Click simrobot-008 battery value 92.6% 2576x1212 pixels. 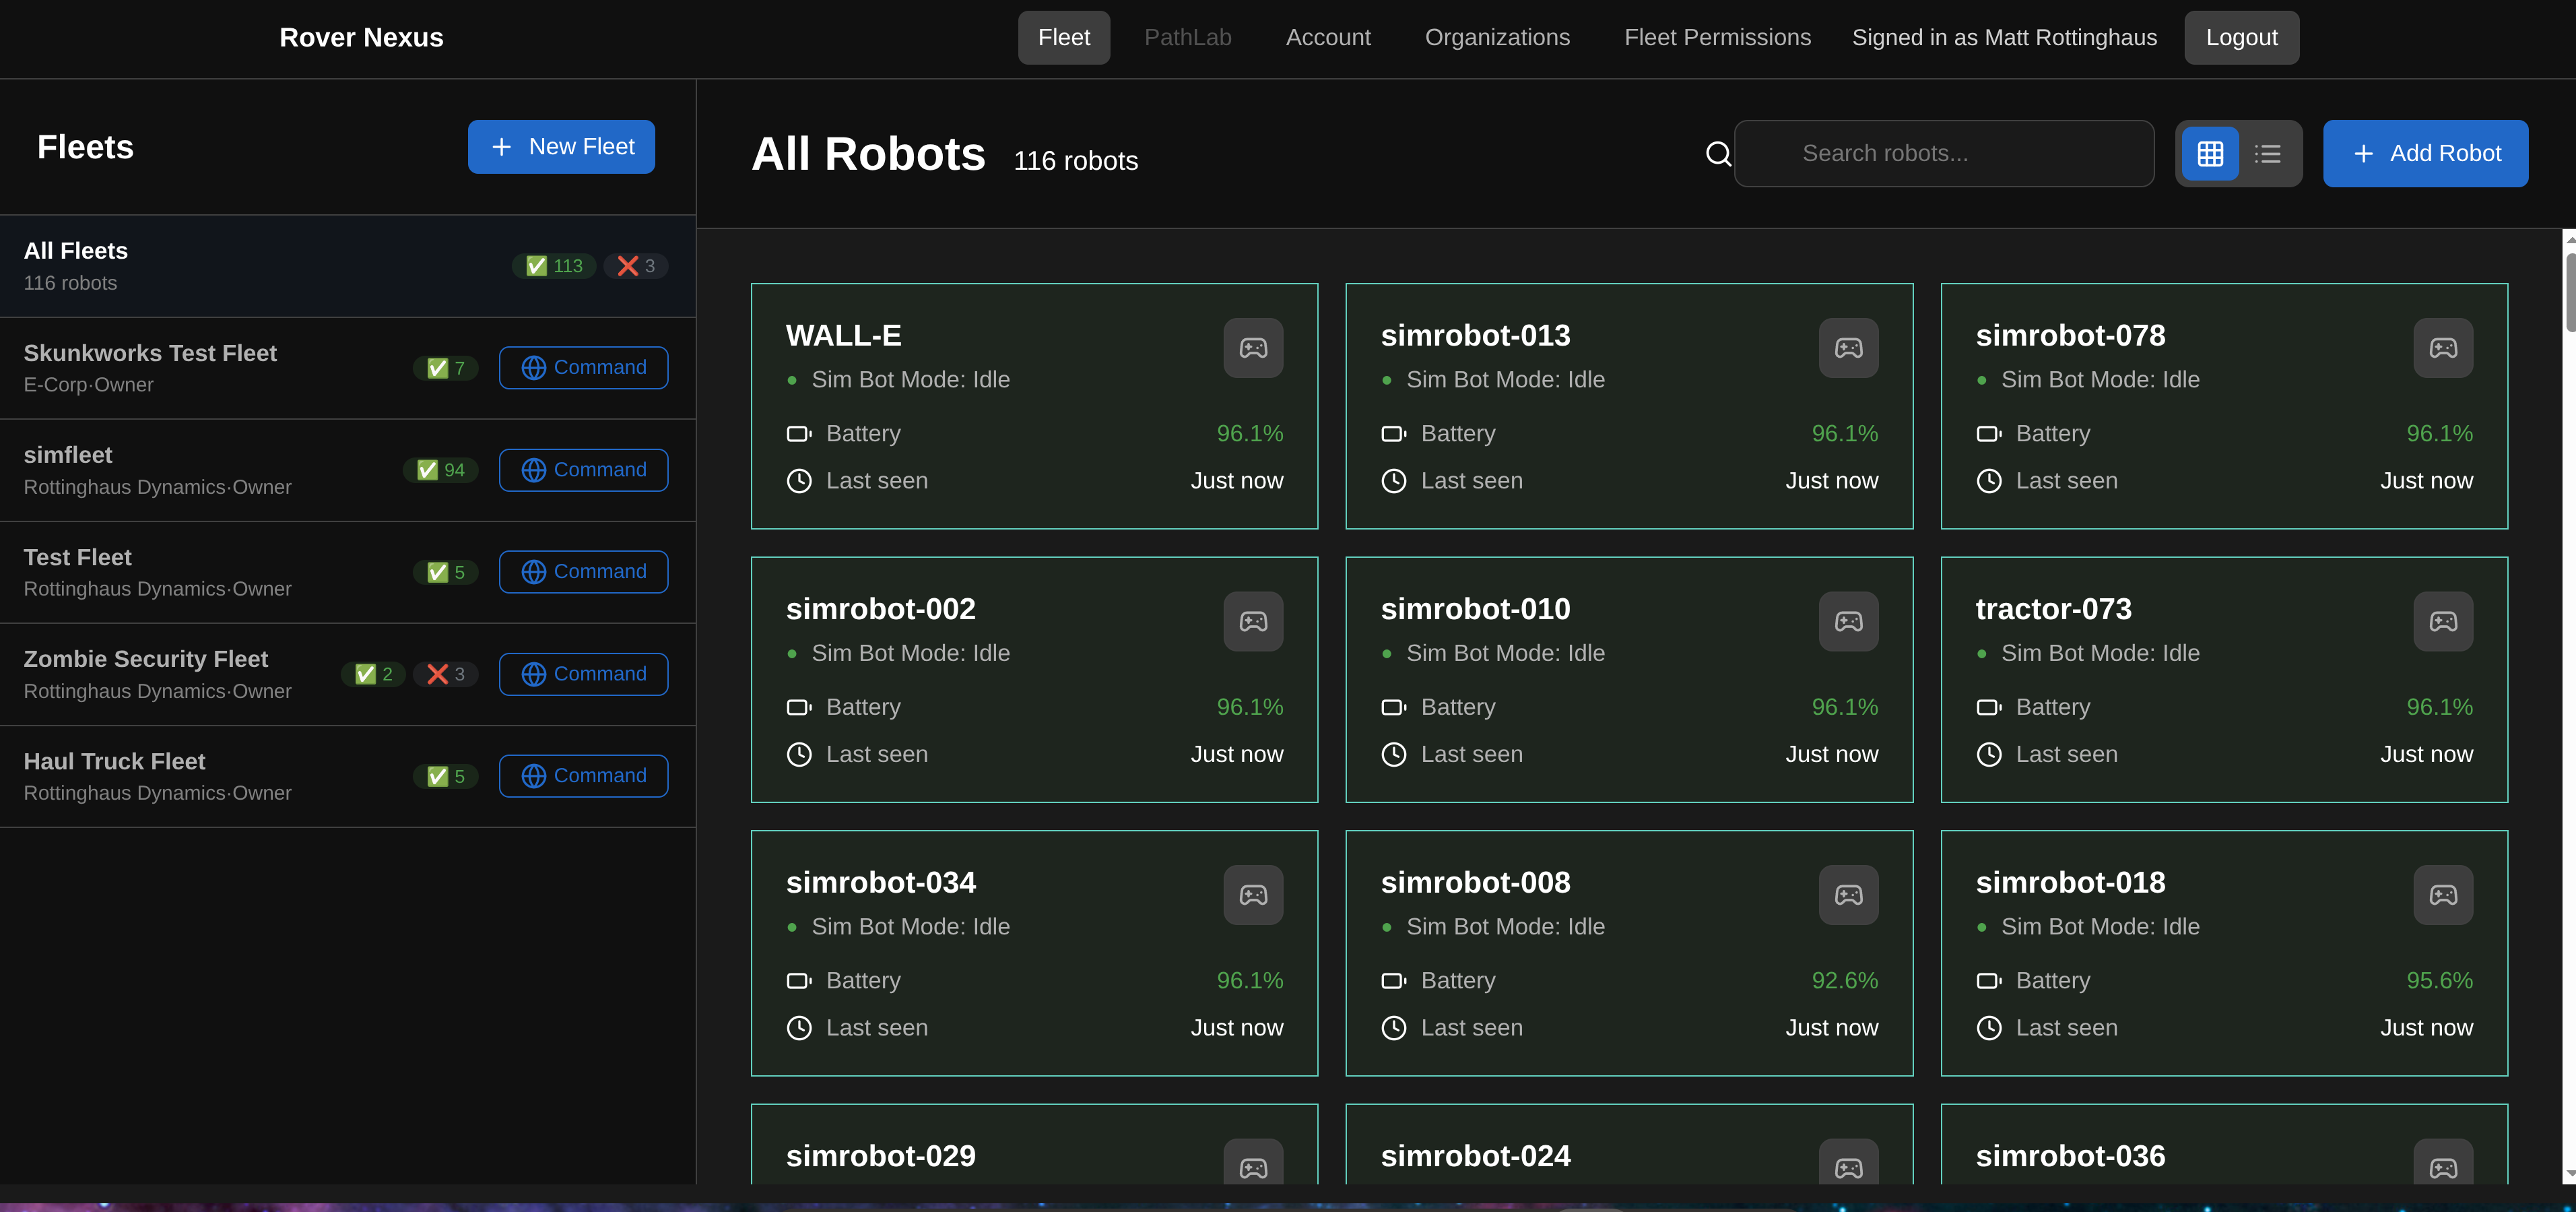point(1844,981)
